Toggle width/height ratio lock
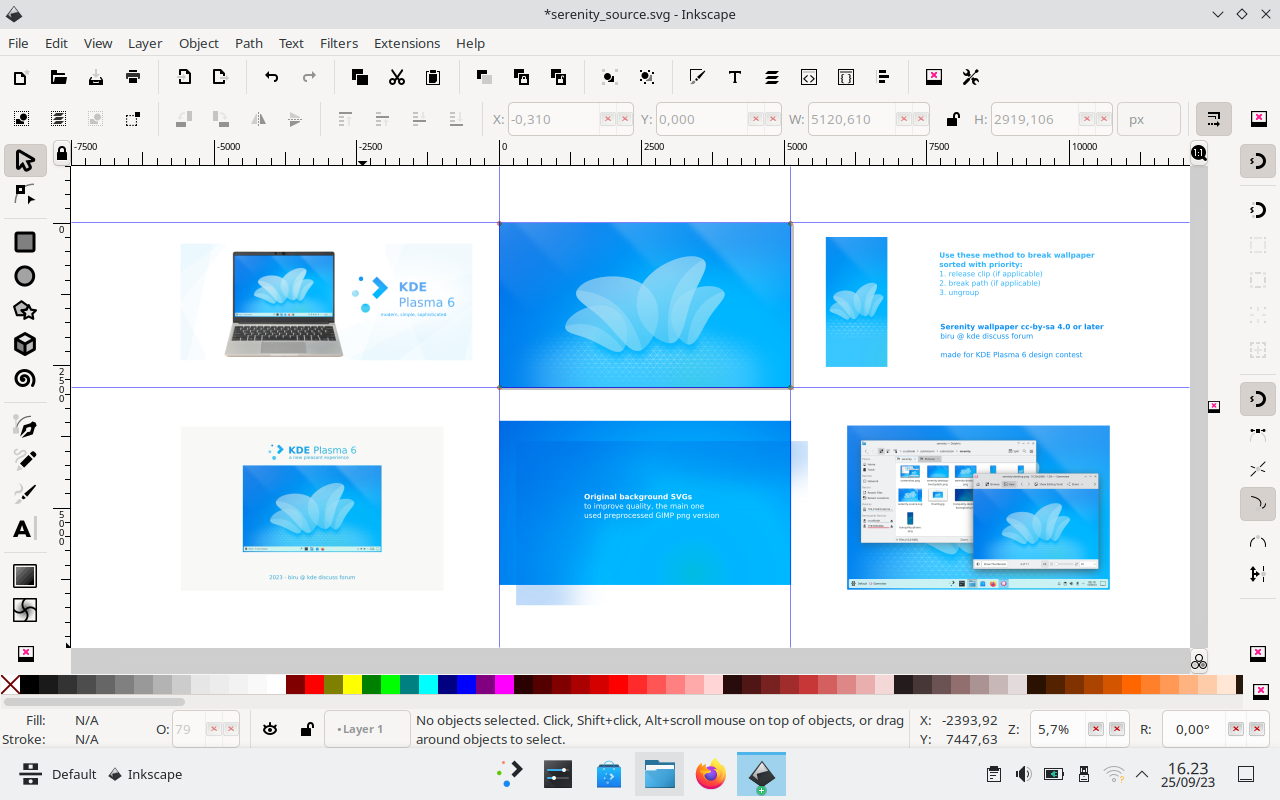The height and width of the screenshot is (800, 1280). (x=953, y=119)
